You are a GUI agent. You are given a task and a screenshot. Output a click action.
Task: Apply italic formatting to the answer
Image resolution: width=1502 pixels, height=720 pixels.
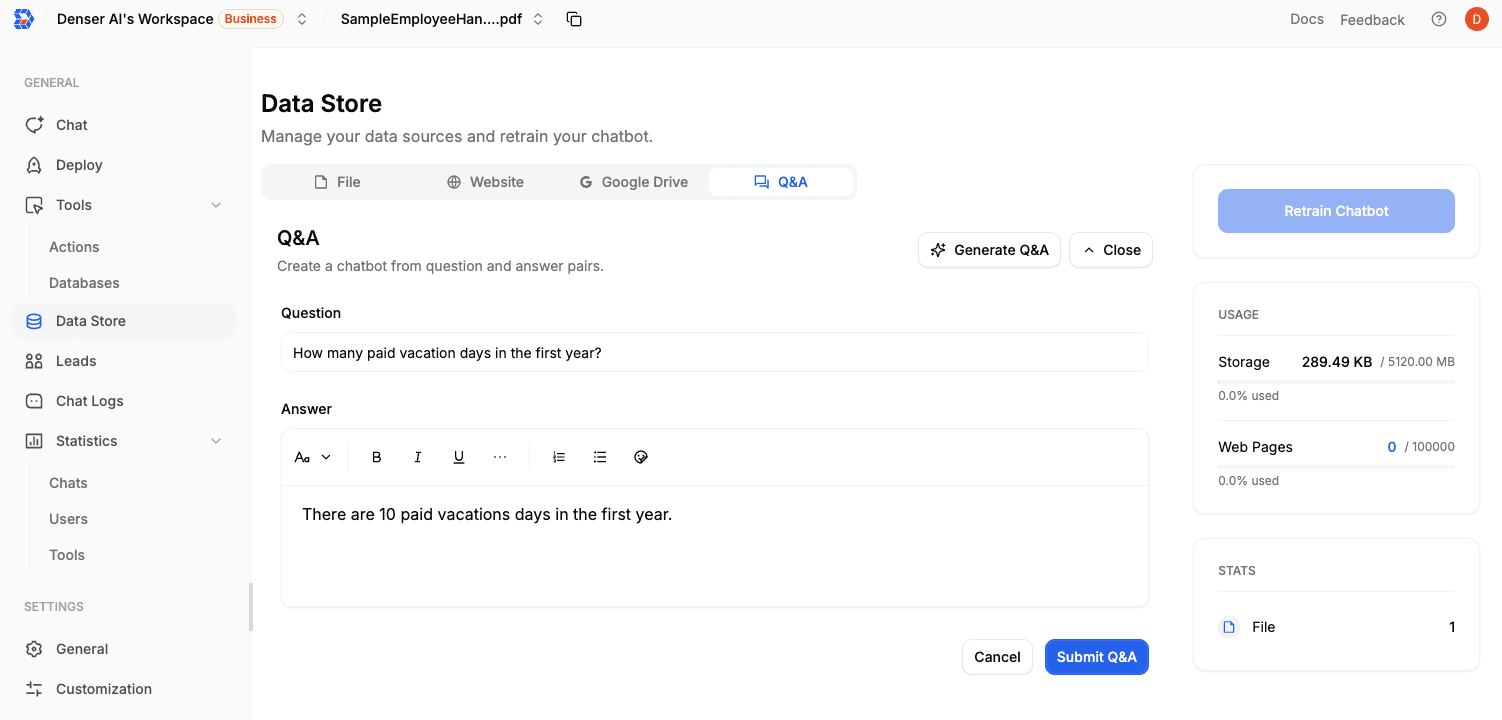tap(417, 456)
